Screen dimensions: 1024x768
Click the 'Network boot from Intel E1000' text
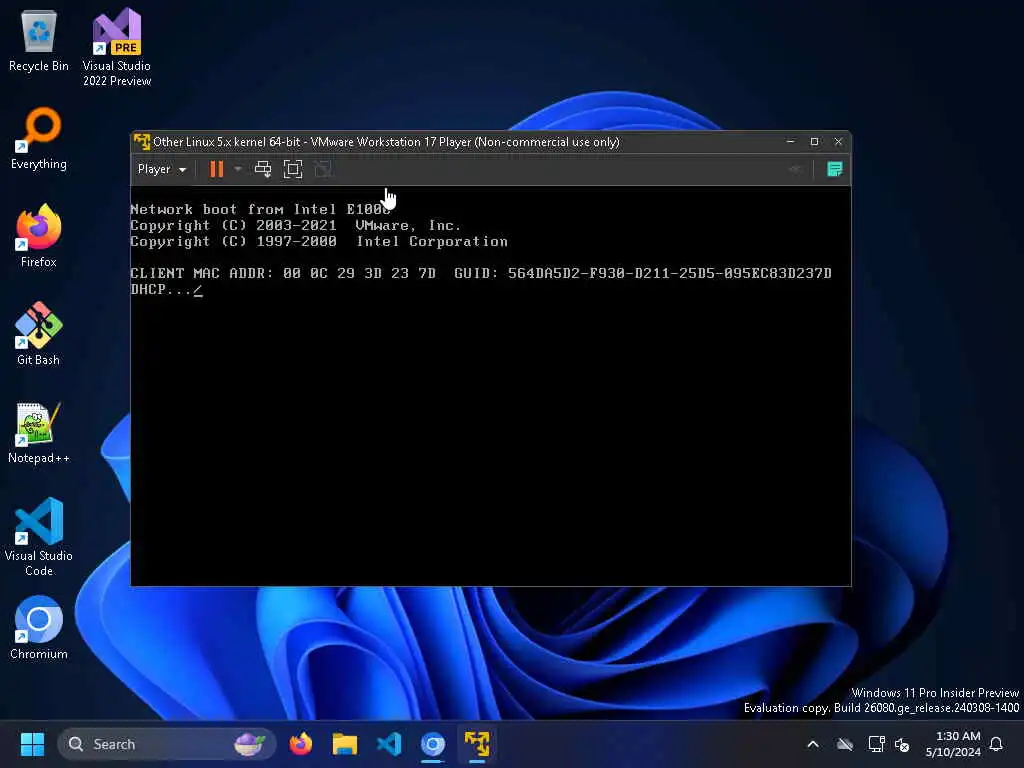click(260, 209)
